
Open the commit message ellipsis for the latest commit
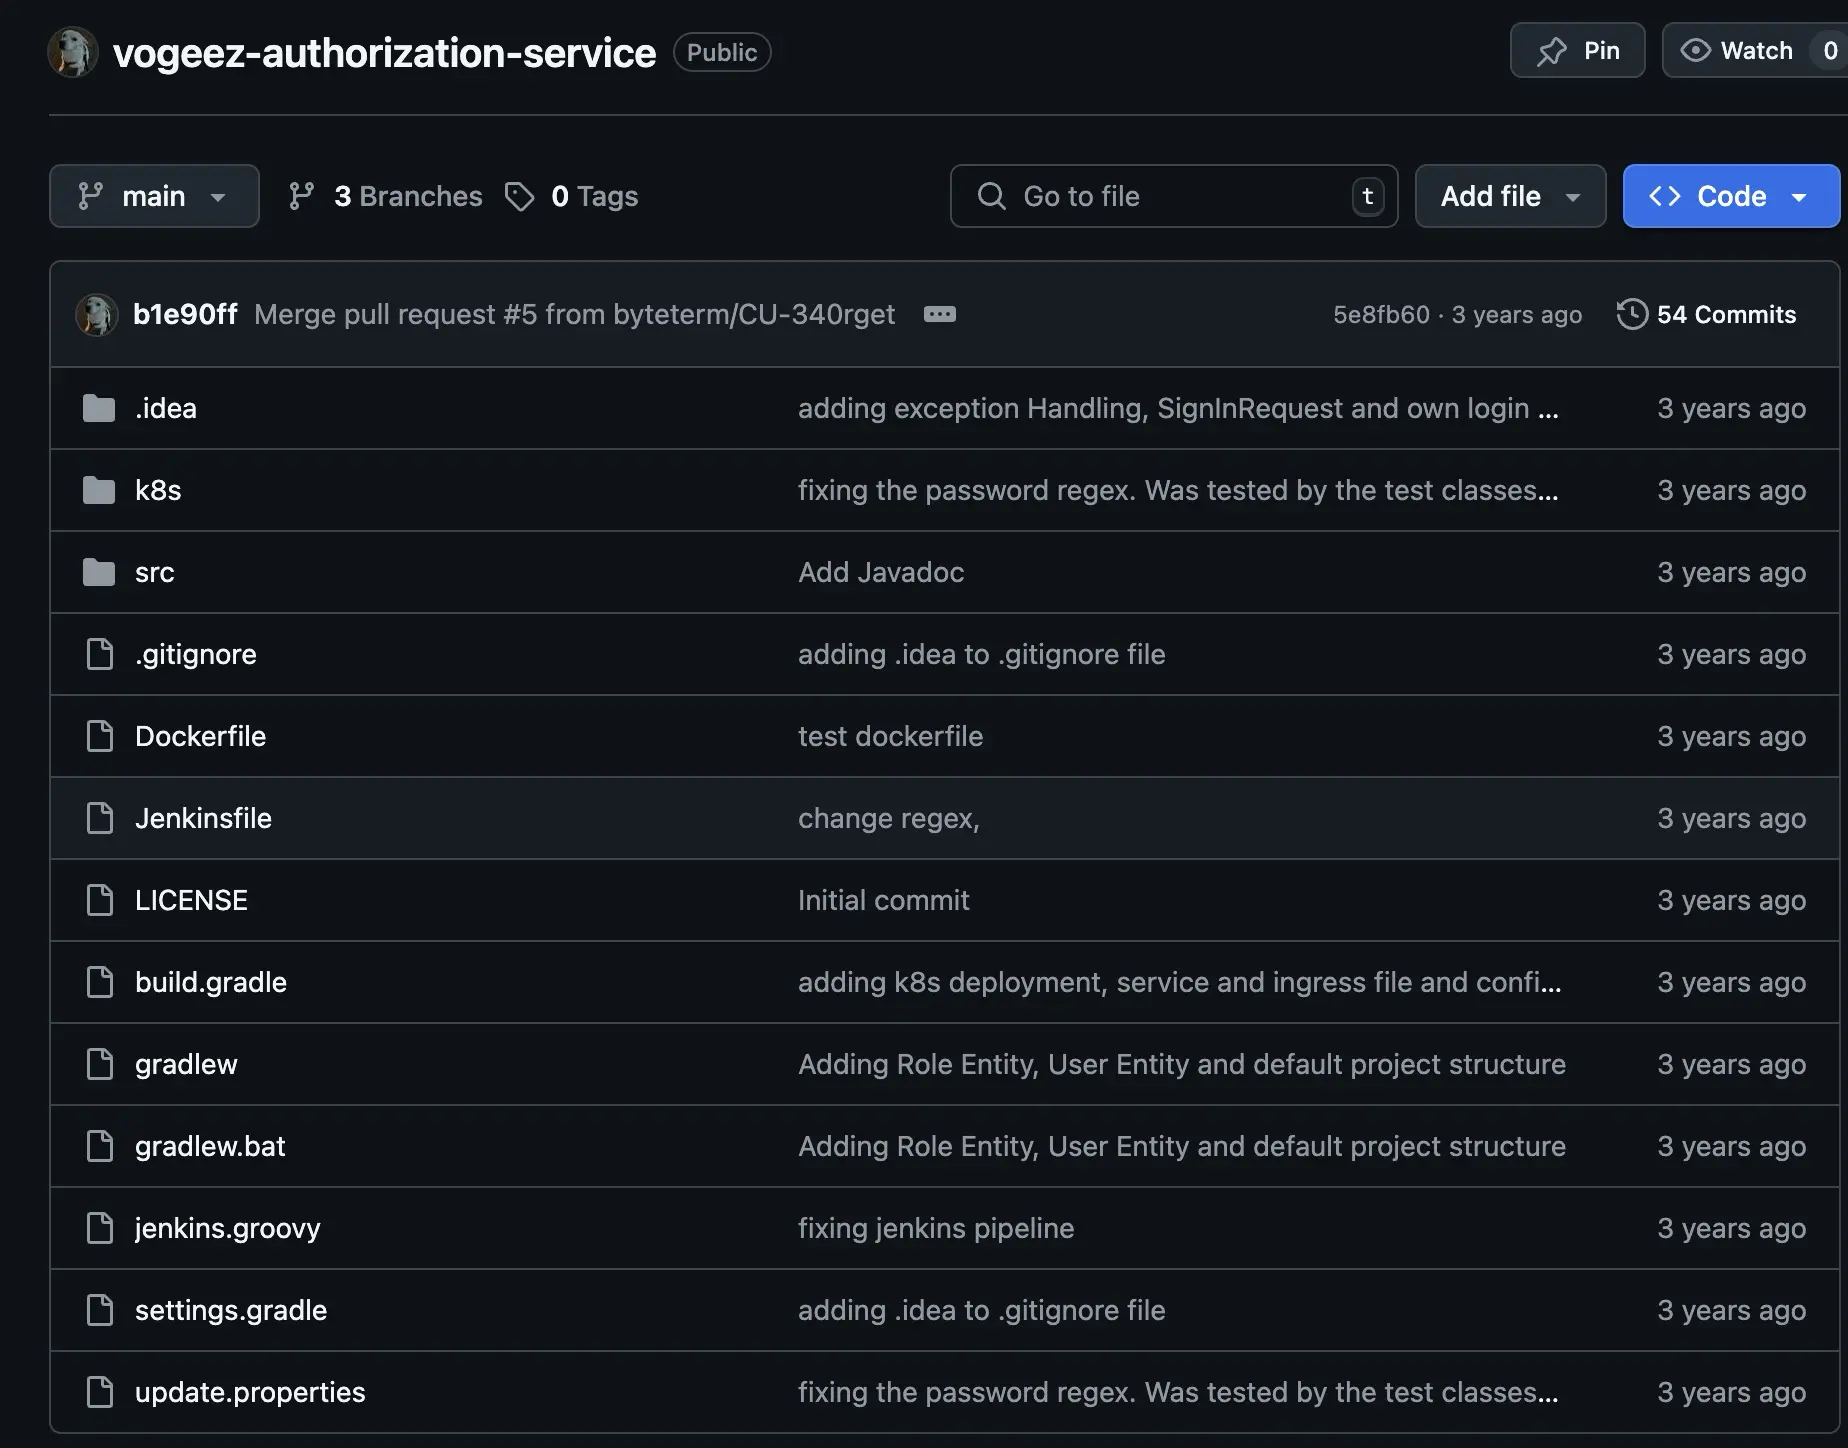[x=939, y=314]
